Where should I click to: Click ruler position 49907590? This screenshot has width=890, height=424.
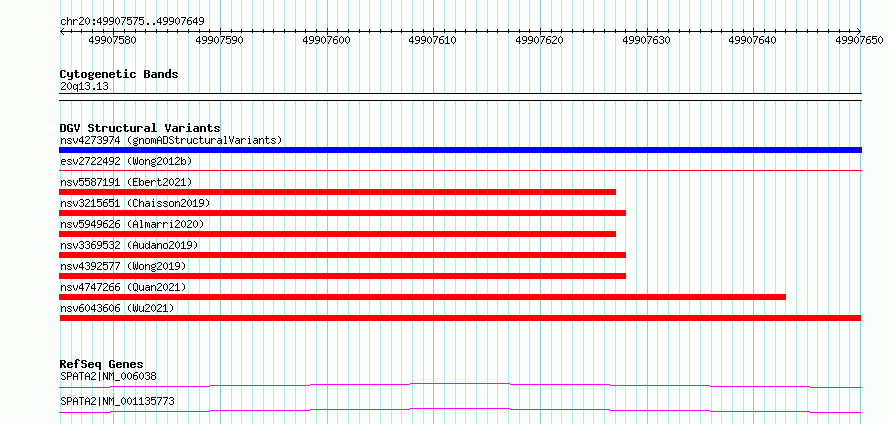(x=220, y=40)
